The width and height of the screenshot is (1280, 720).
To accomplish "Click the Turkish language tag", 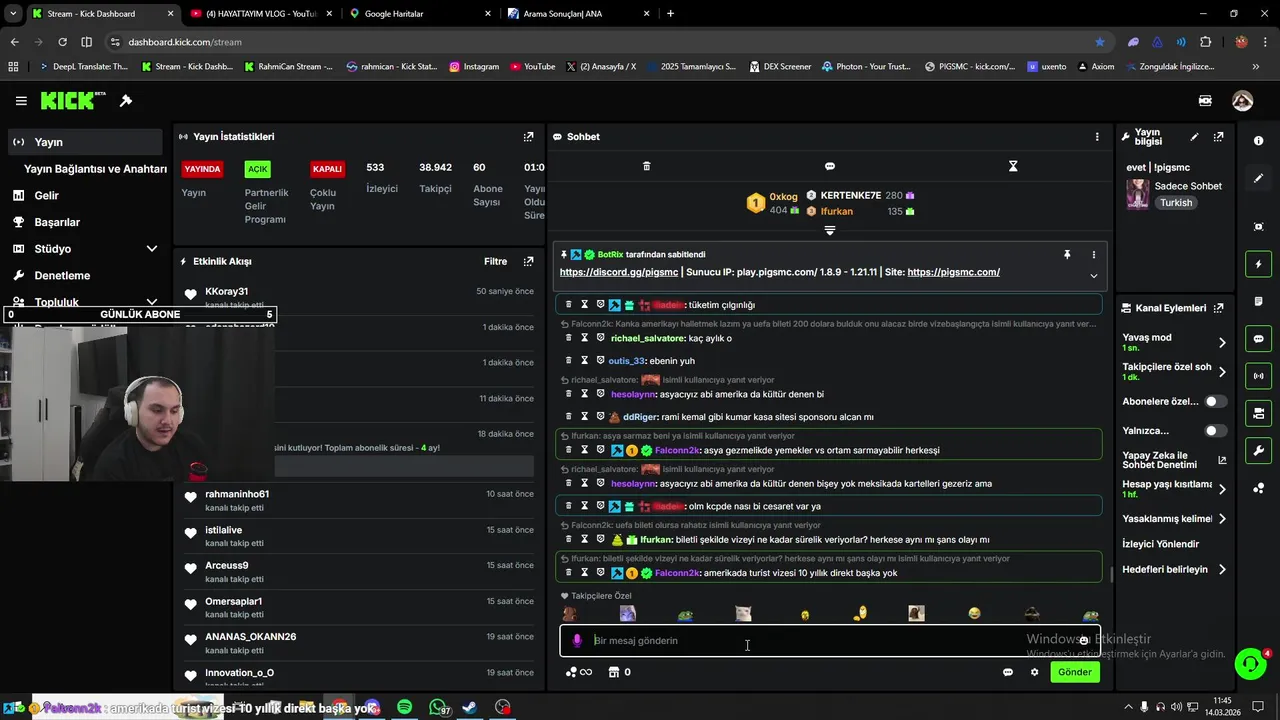I will [1176, 203].
